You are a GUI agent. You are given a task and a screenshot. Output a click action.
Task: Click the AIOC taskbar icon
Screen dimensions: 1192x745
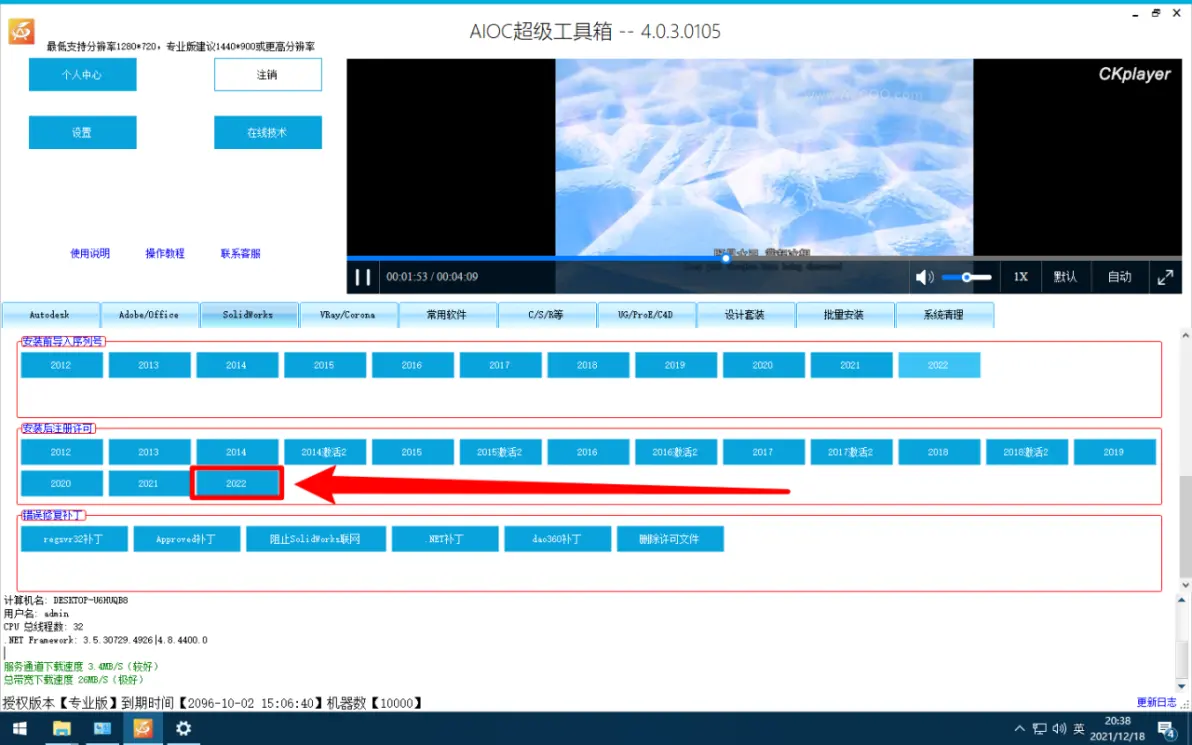[143, 728]
